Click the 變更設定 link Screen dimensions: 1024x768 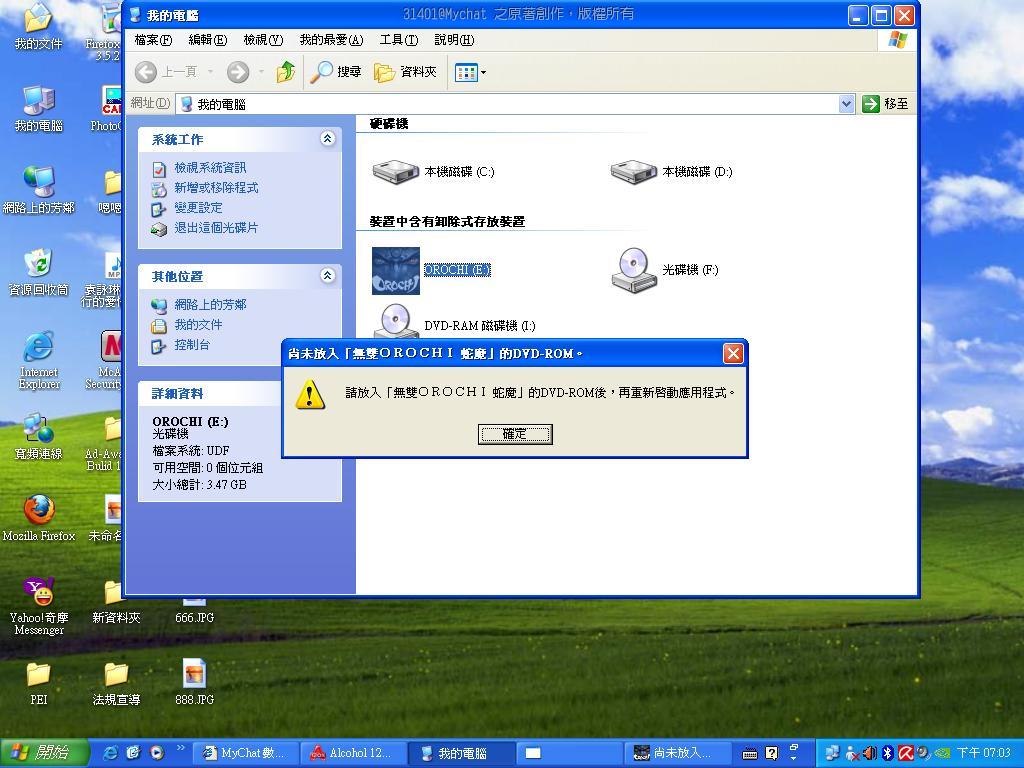(199, 208)
